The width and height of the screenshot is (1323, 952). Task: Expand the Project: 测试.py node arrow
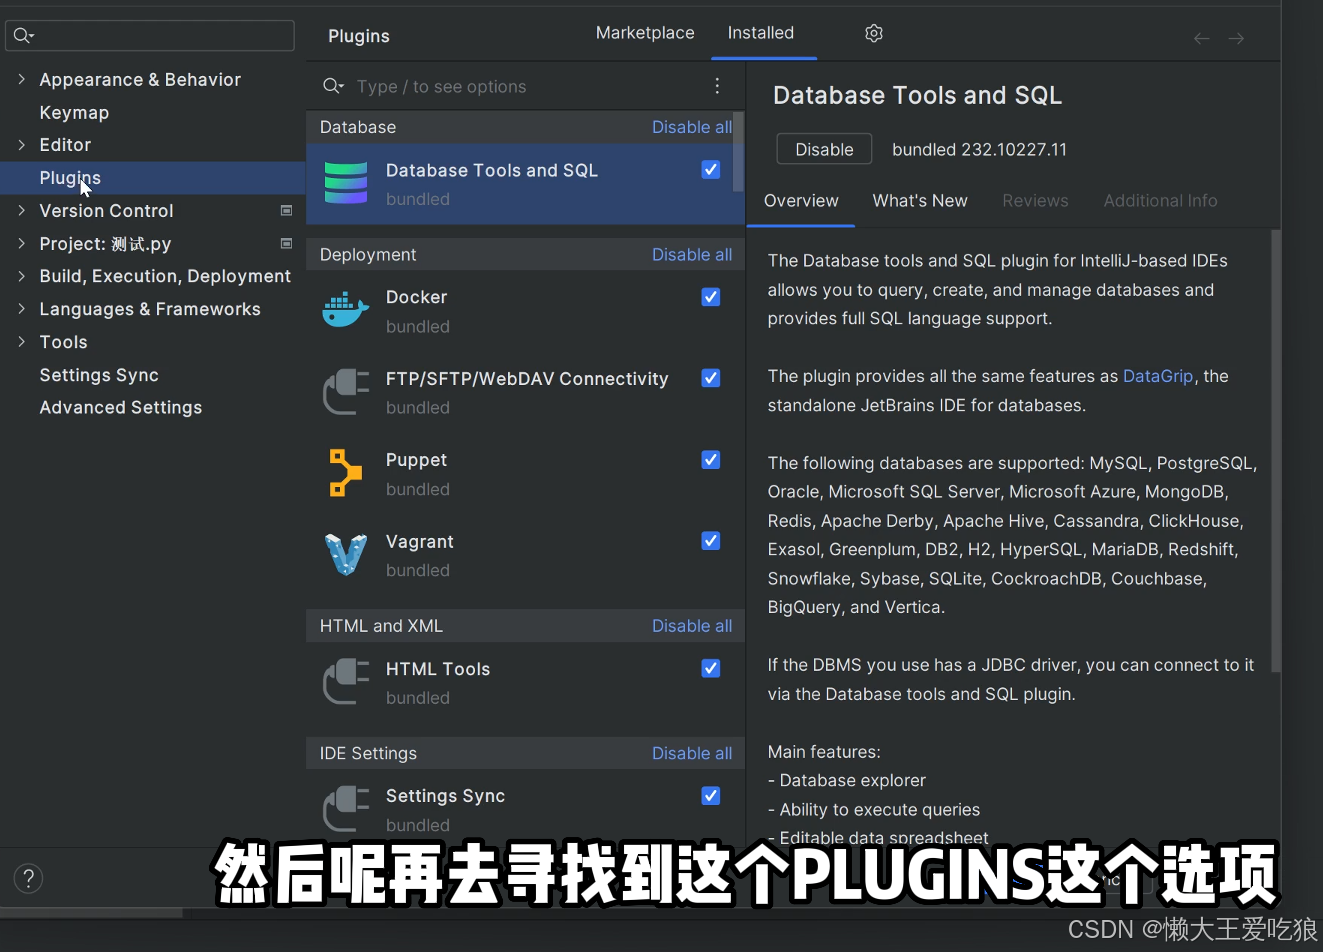click(21, 244)
